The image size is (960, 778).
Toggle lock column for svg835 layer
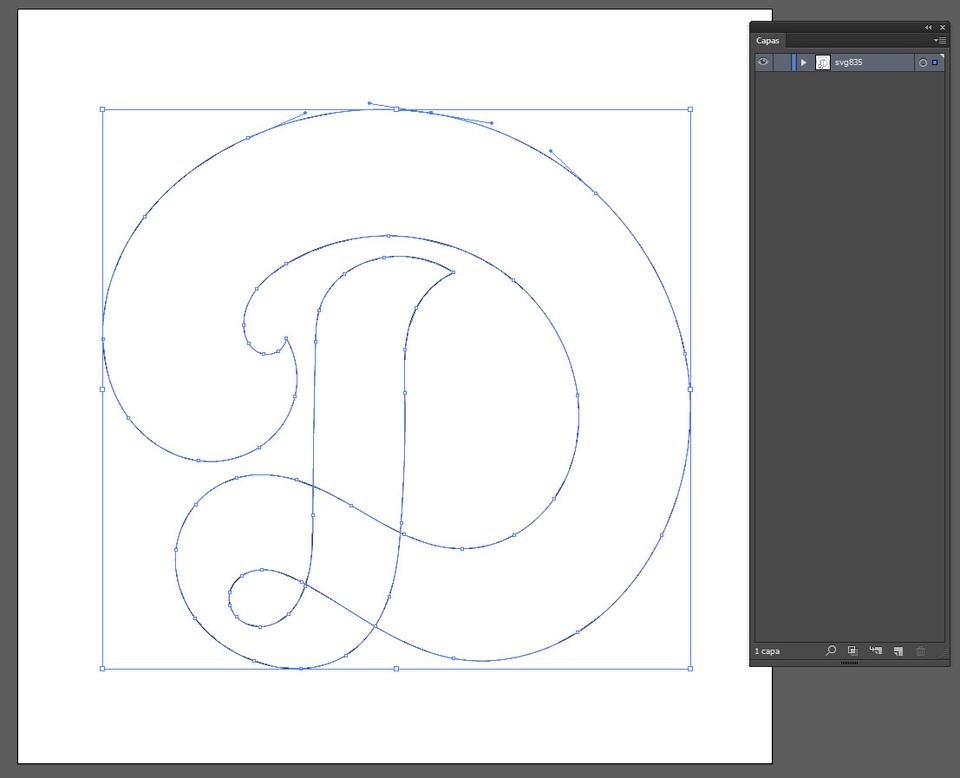(x=781, y=62)
